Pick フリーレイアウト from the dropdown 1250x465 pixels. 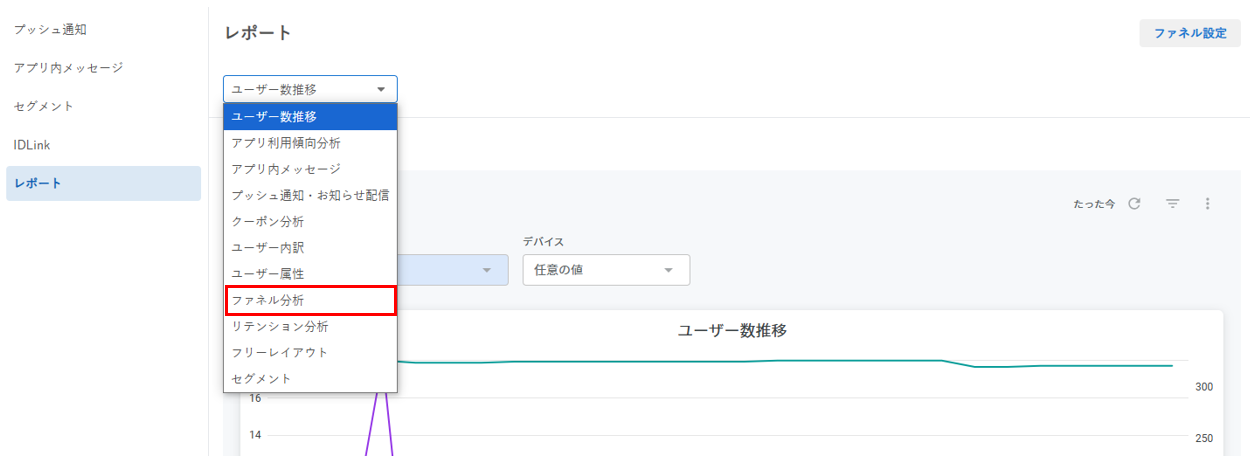click(x=310, y=352)
